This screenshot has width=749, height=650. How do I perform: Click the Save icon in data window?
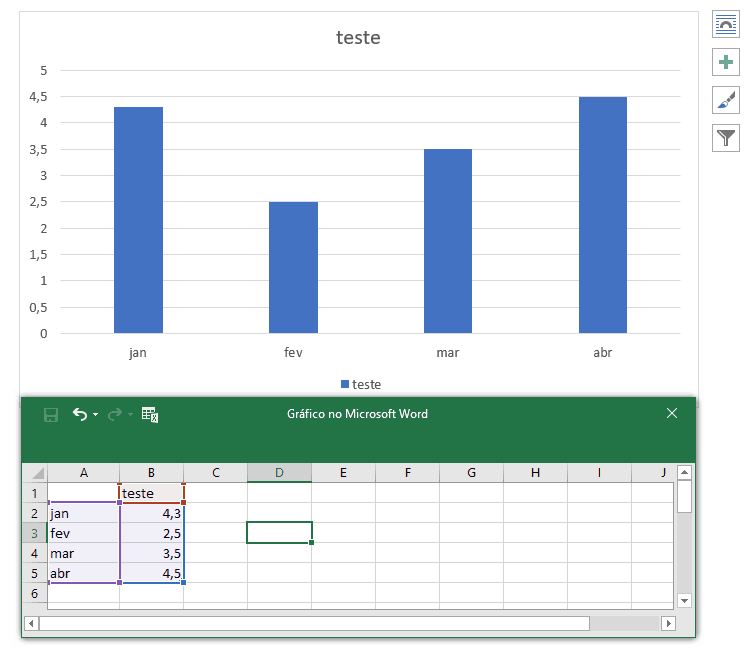tap(51, 414)
